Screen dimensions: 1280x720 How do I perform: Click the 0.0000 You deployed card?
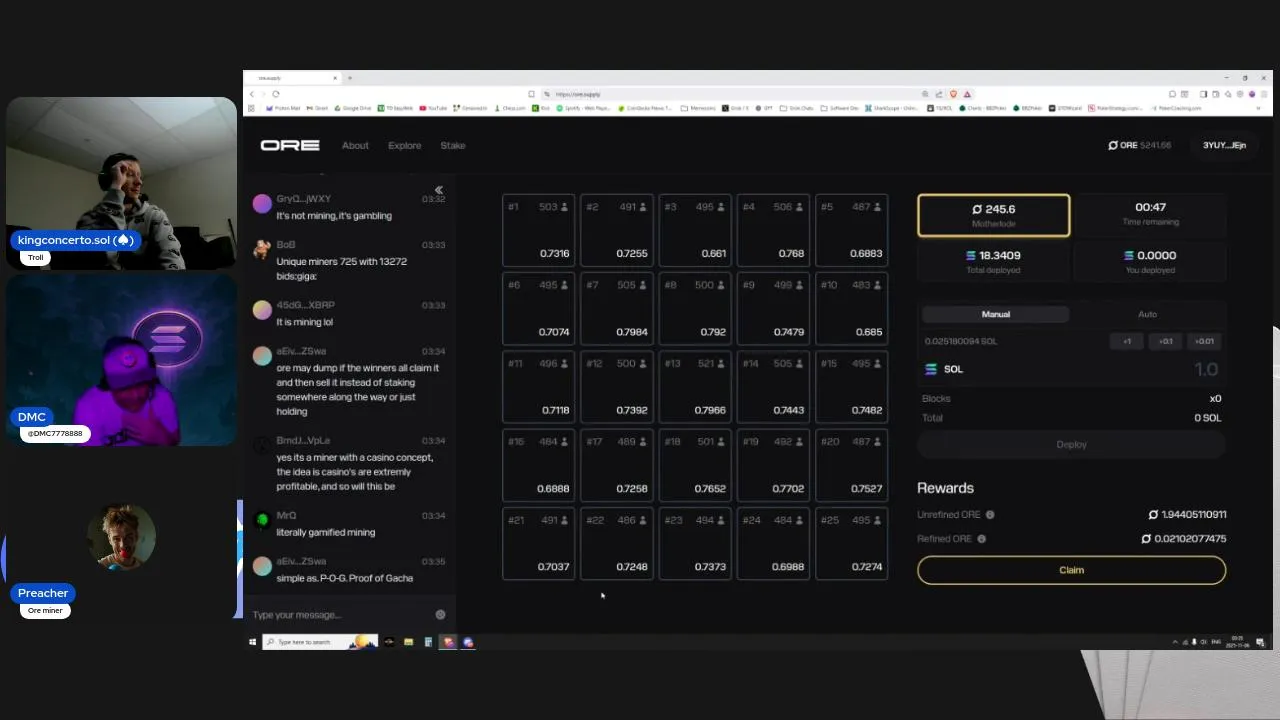click(x=1150, y=261)
